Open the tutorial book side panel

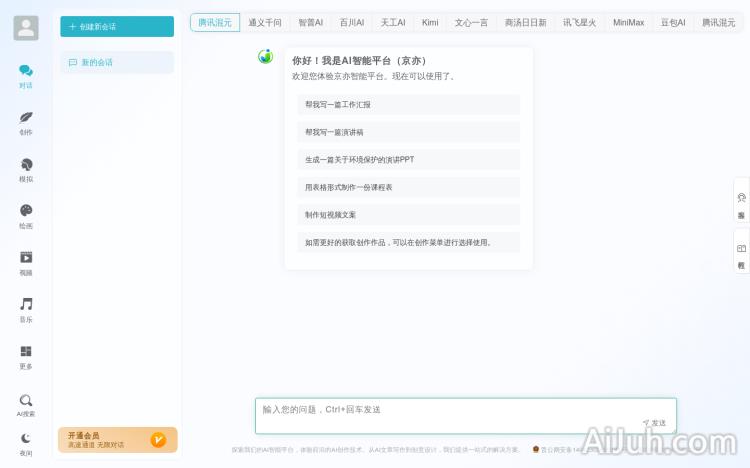741,254
